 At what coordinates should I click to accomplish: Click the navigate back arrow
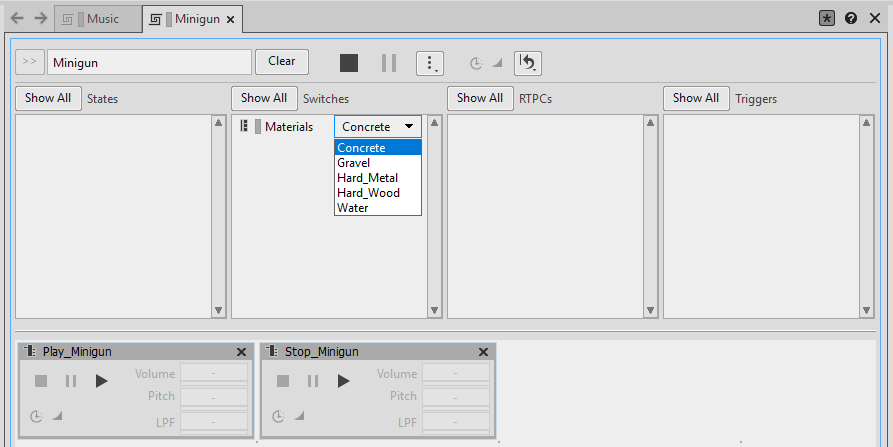[17, 18]
